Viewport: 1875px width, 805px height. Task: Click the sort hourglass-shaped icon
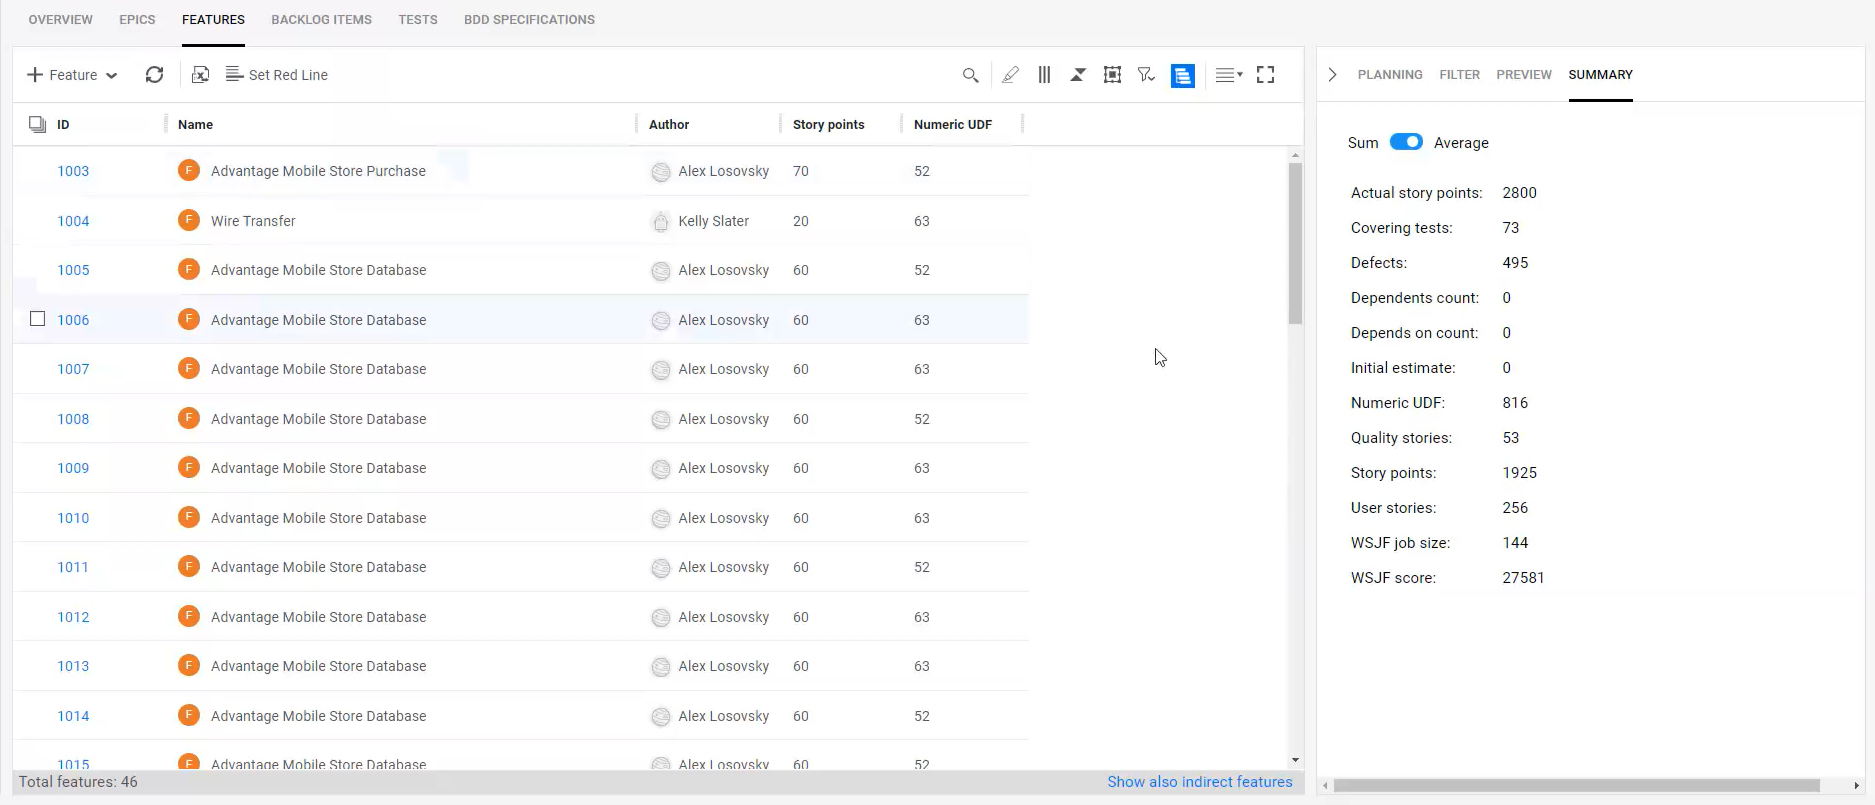[x=1078, y=75]
